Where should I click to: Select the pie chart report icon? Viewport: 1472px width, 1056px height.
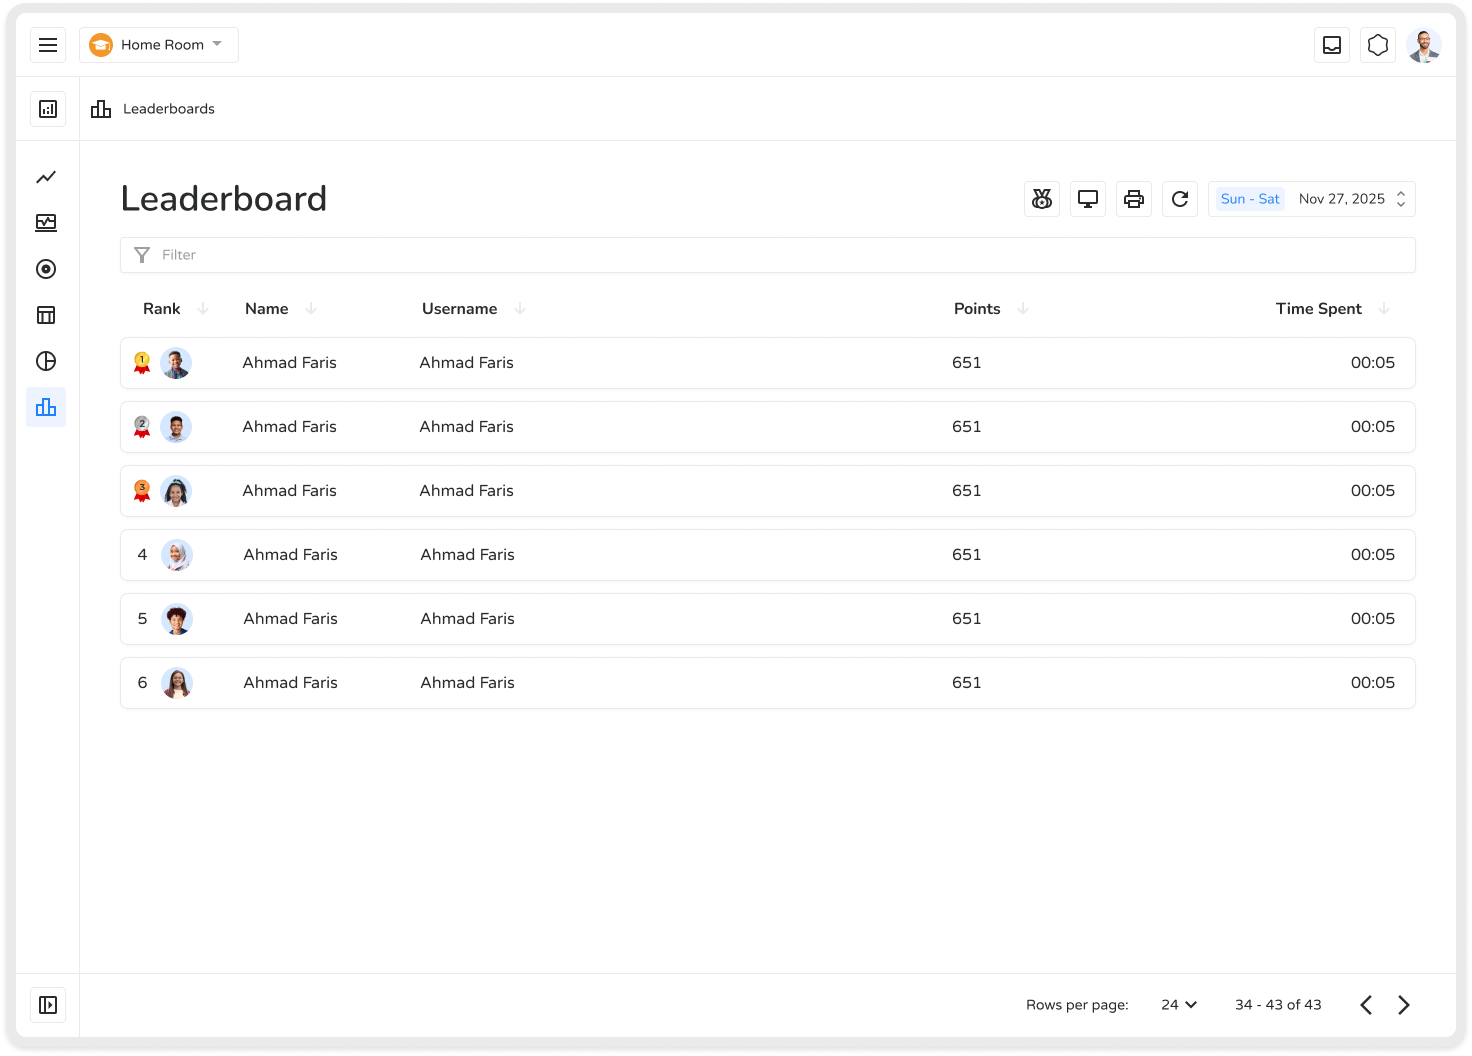pyautogui.click(x=46, y=361)
